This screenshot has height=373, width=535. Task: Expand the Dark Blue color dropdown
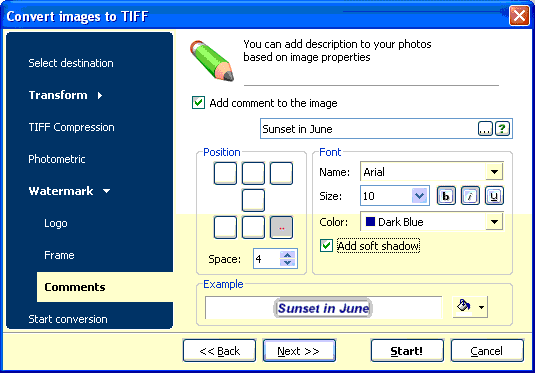click(x=494, y=222)
